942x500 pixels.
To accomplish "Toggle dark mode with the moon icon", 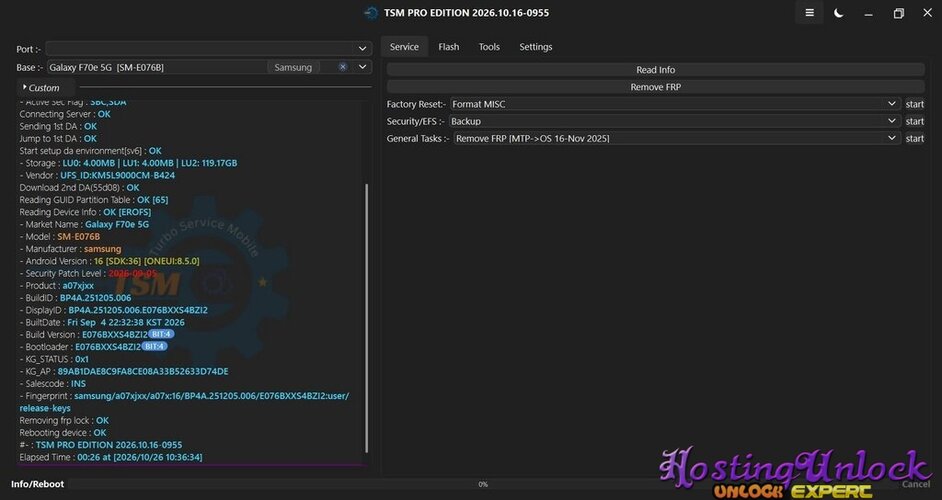I will 839,13.
